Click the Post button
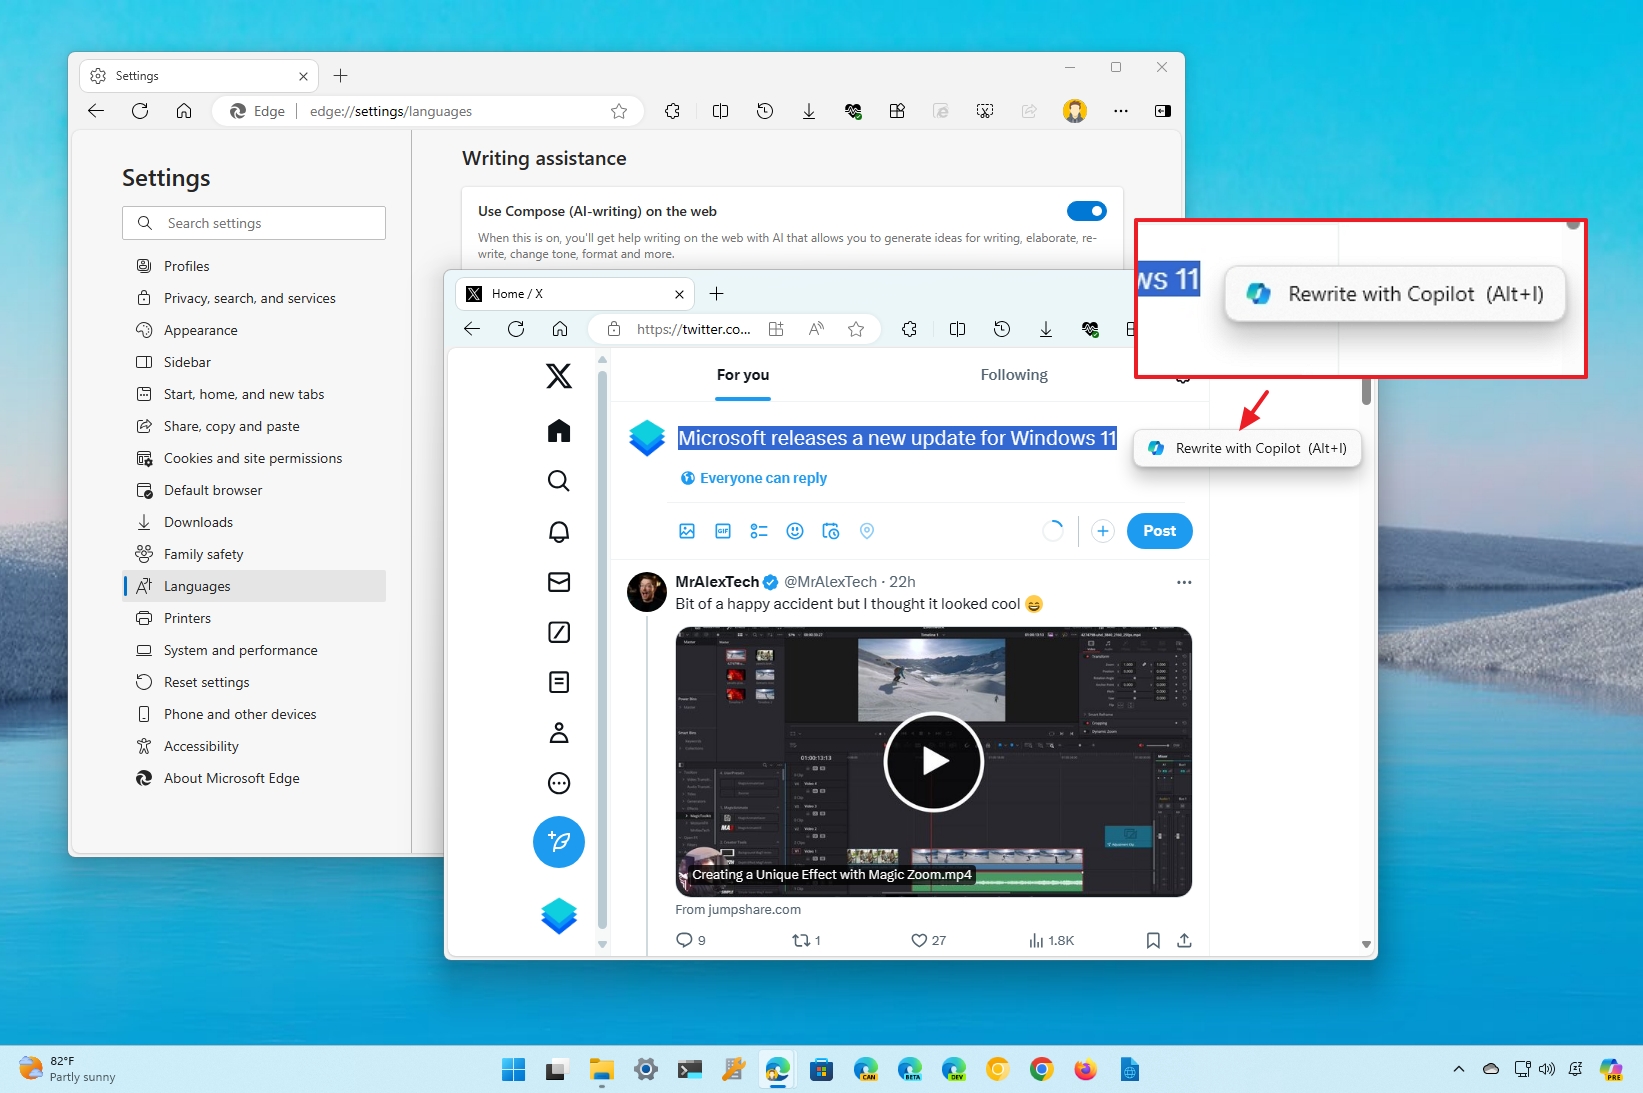 coord(1159,531)
